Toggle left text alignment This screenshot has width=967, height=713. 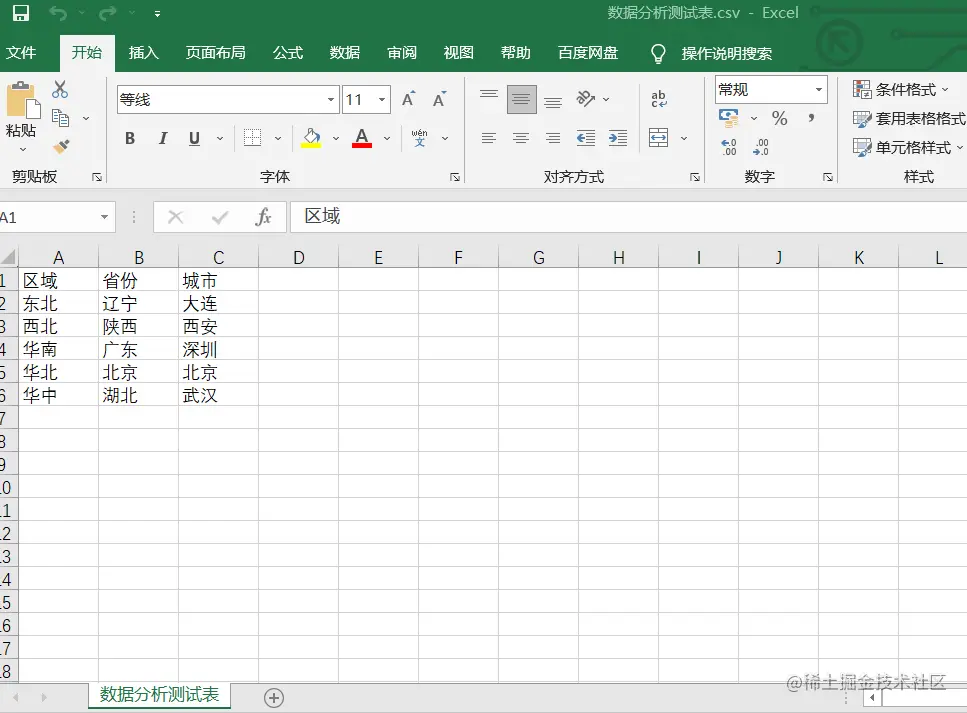[x=489, y=138]
